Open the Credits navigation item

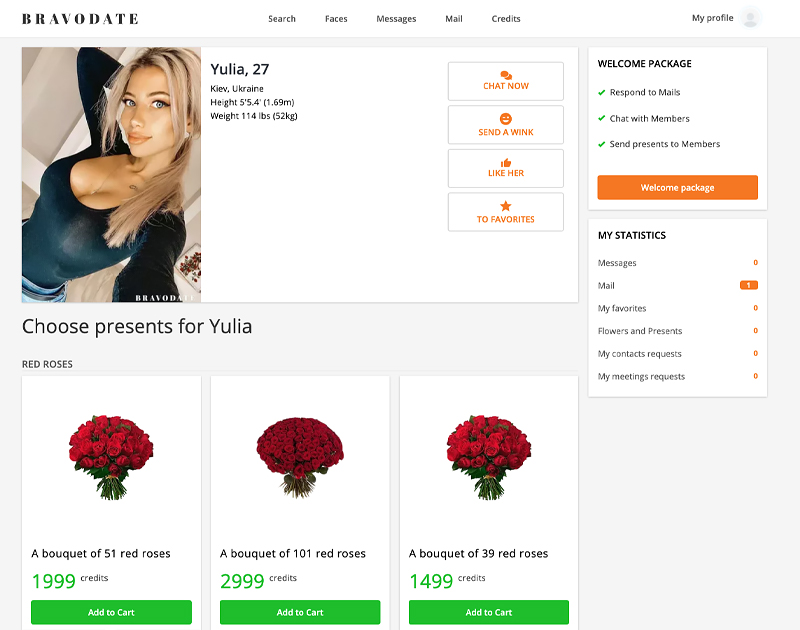506,19
